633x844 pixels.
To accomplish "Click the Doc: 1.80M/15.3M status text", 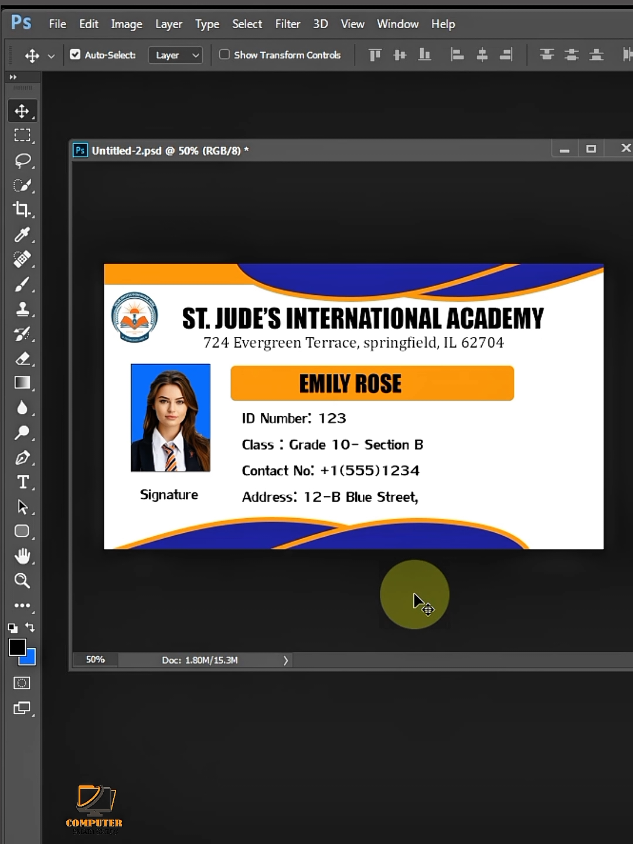I will (x=200, y=660).
